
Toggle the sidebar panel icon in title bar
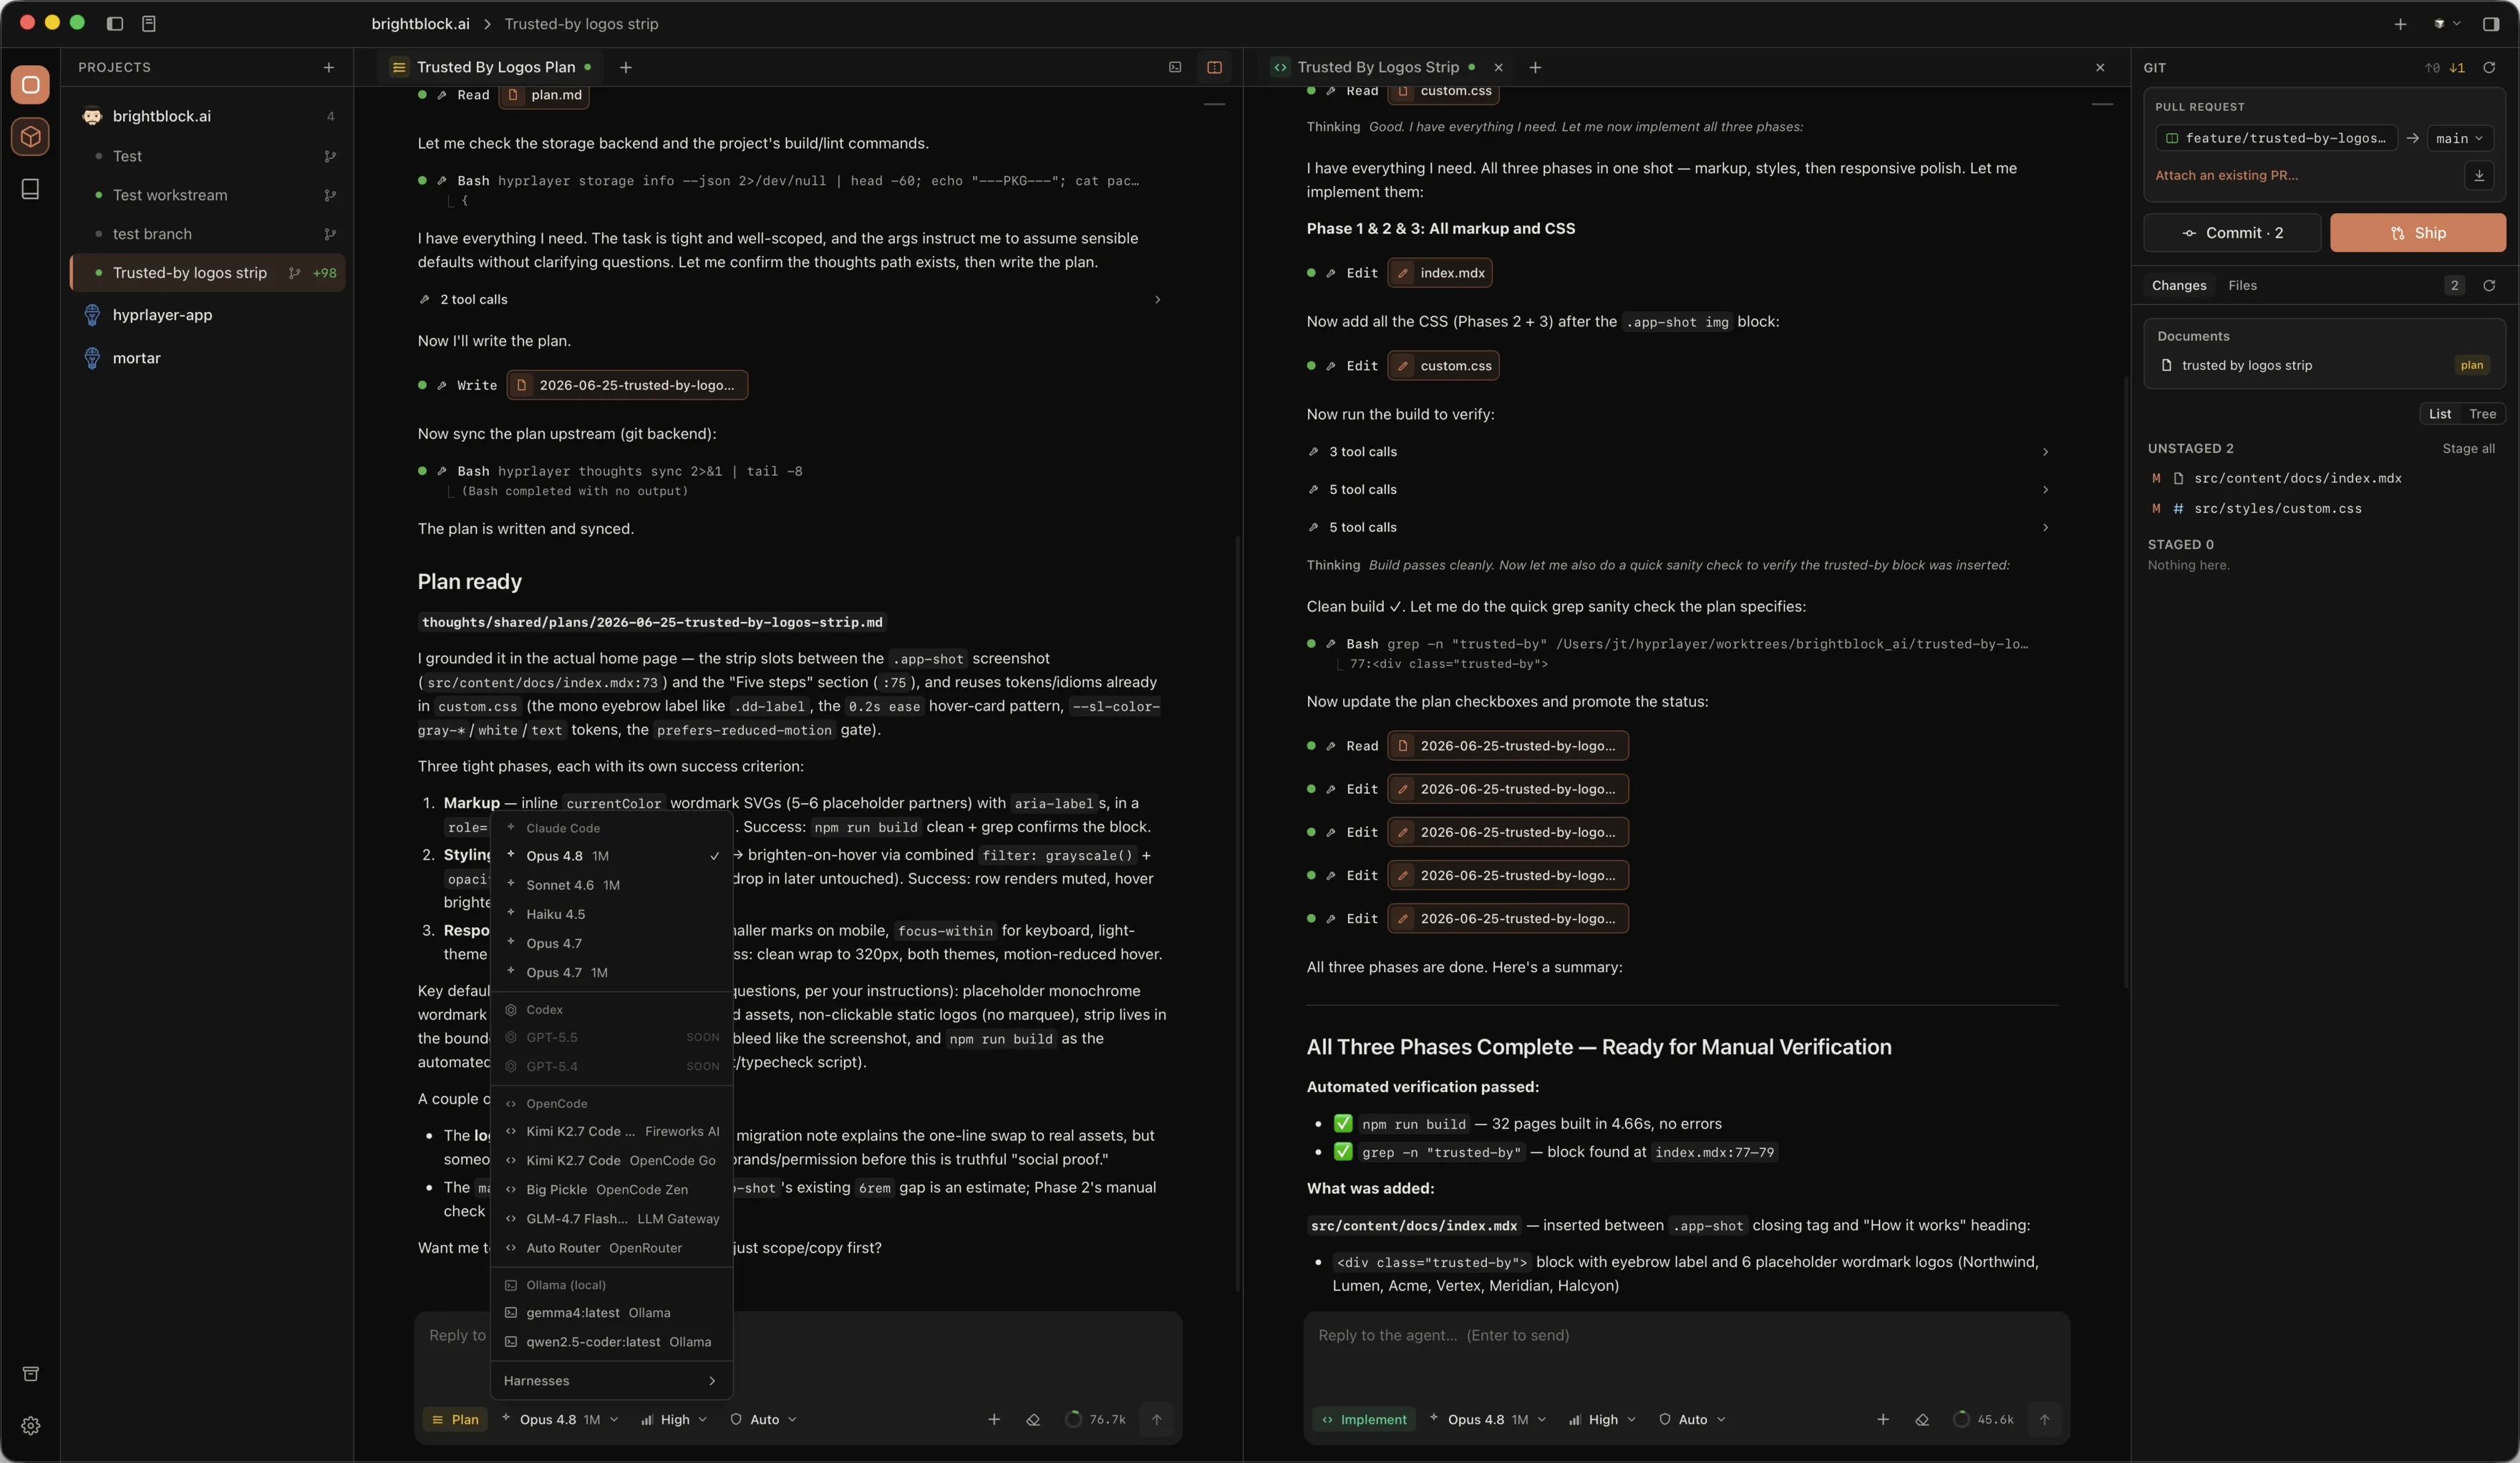pos(115,23)
